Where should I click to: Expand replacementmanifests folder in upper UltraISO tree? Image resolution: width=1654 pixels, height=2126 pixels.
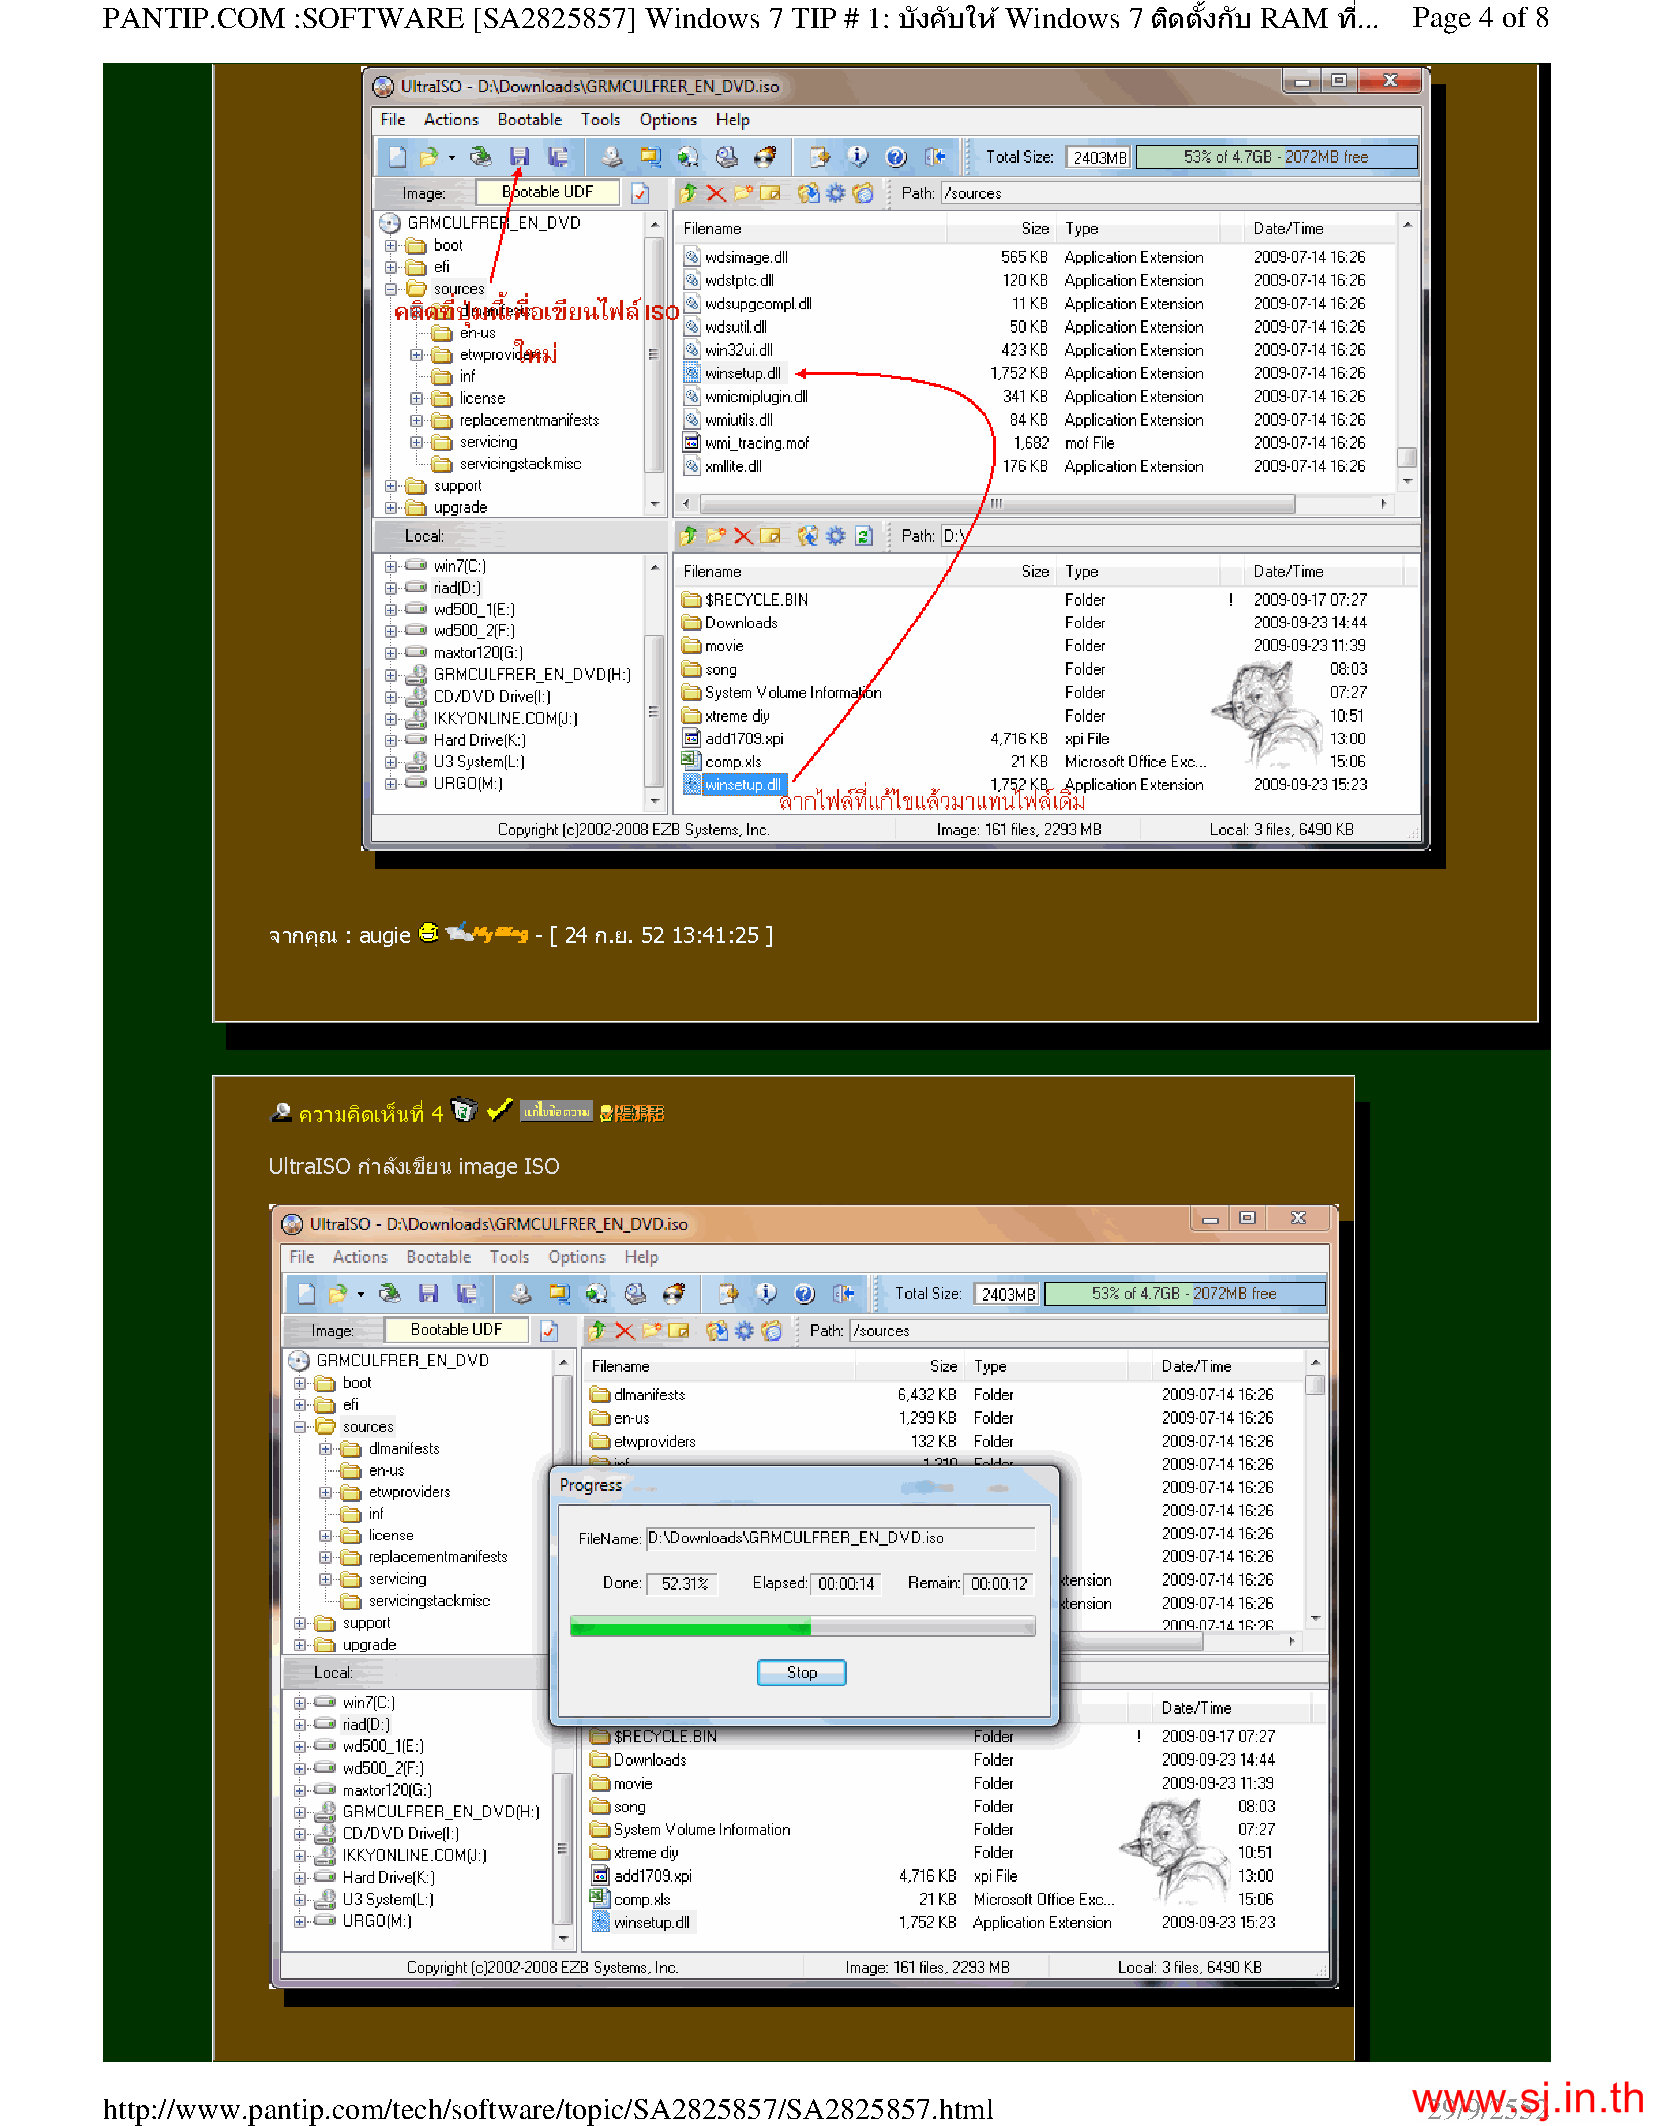coord(417,421)
